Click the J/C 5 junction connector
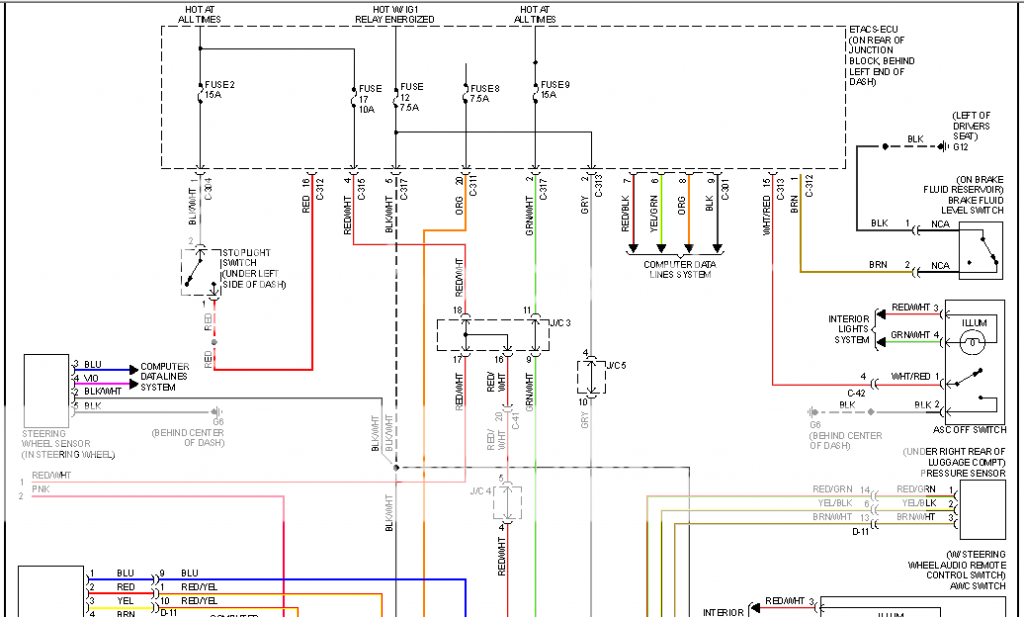The image size is (1024, 617). click(592, 378)
